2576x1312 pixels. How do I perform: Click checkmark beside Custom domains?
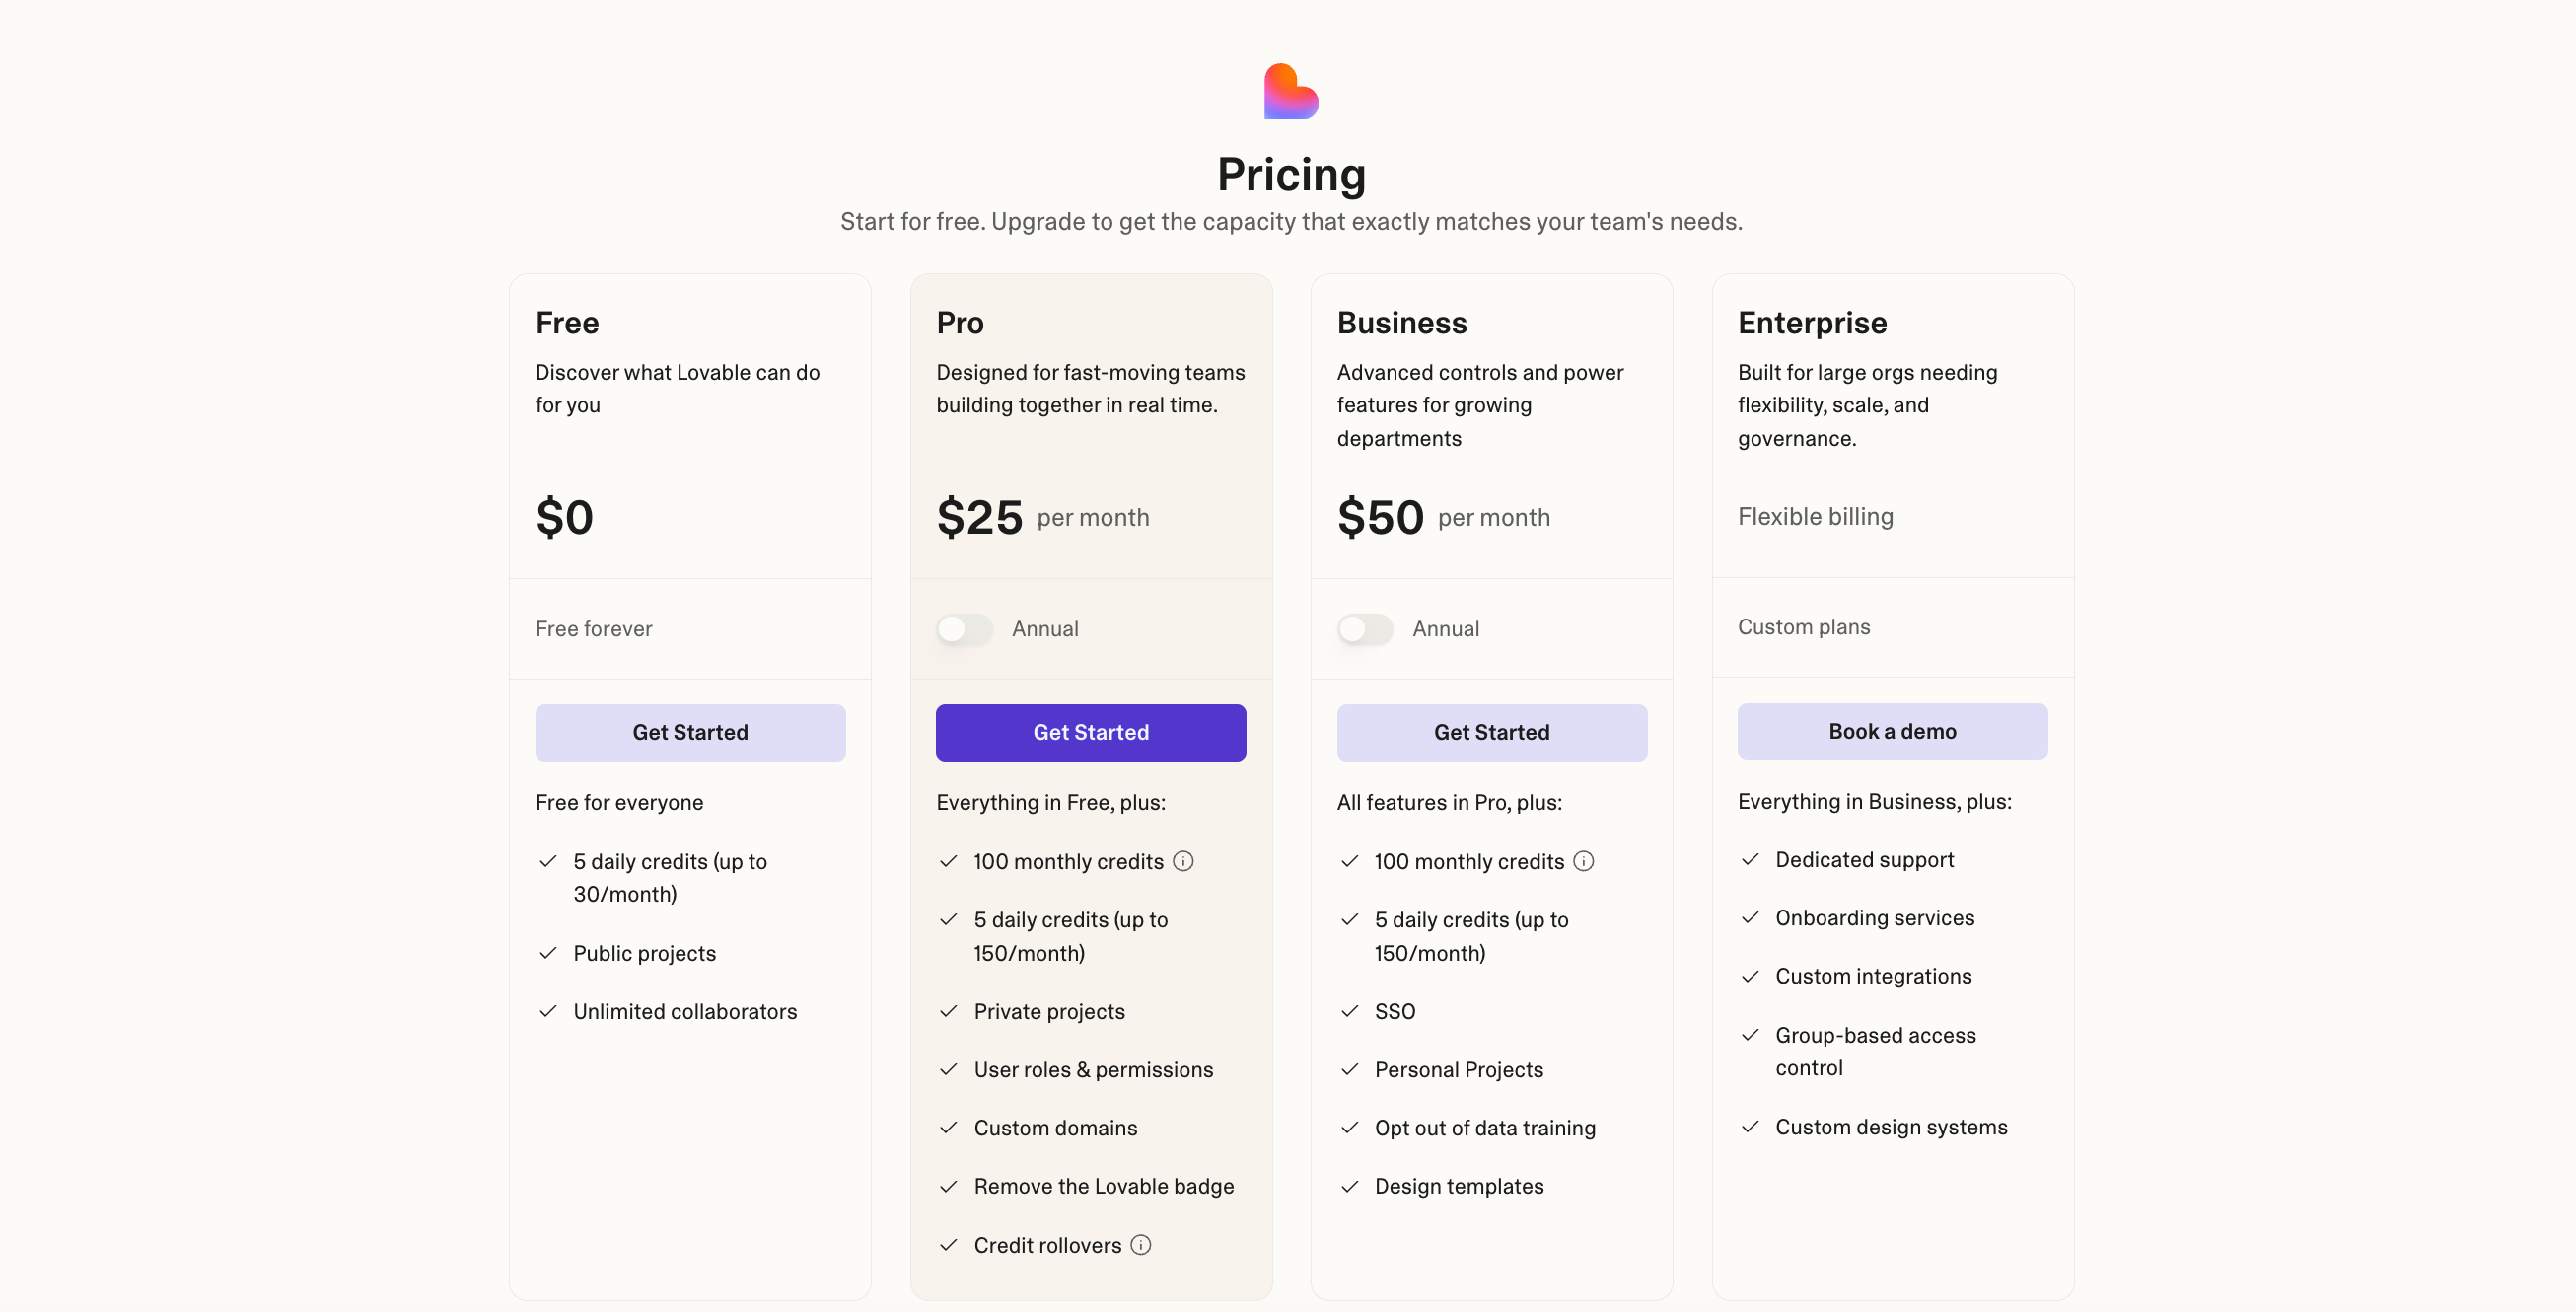[949, 1128]
